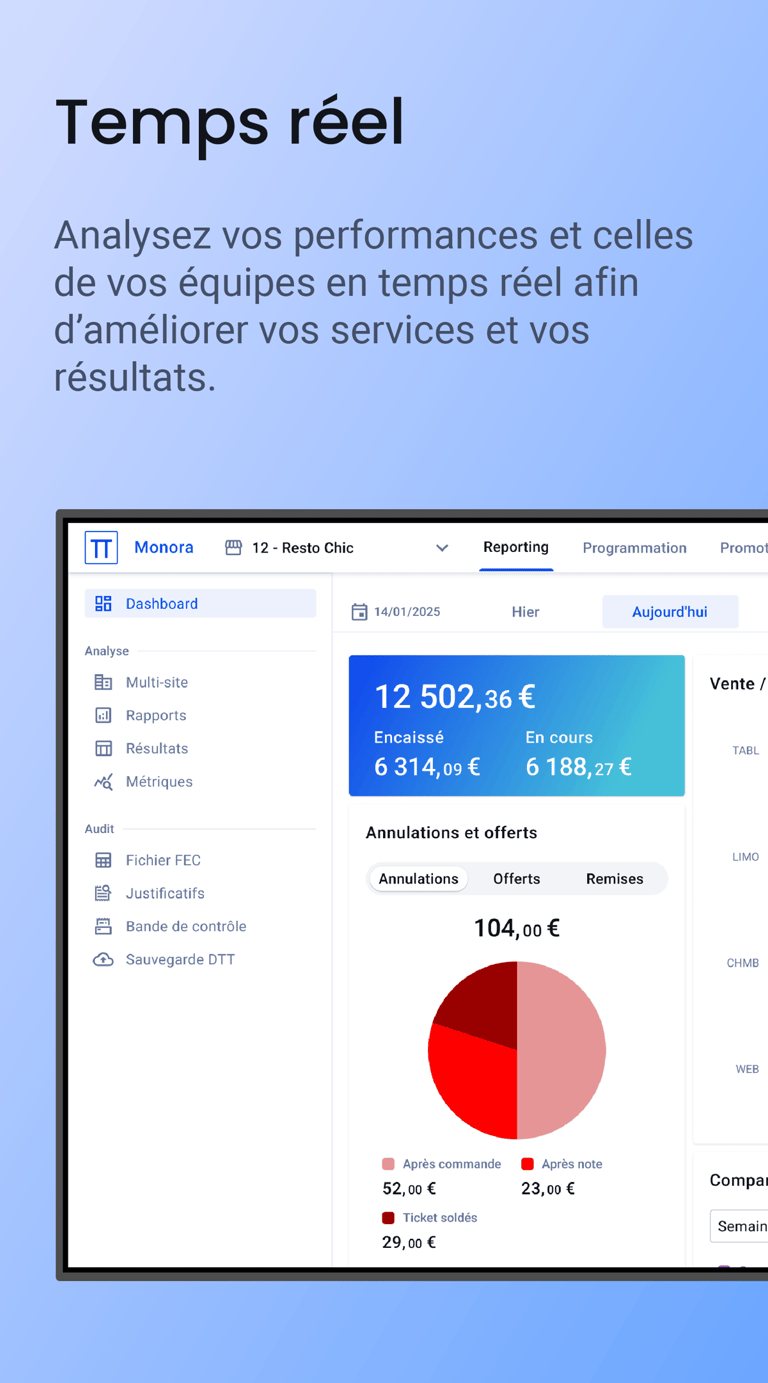Viewport: 768px width, 1383px height.
Task: Click the Métriques graph icon
Action: coord(103,782)
